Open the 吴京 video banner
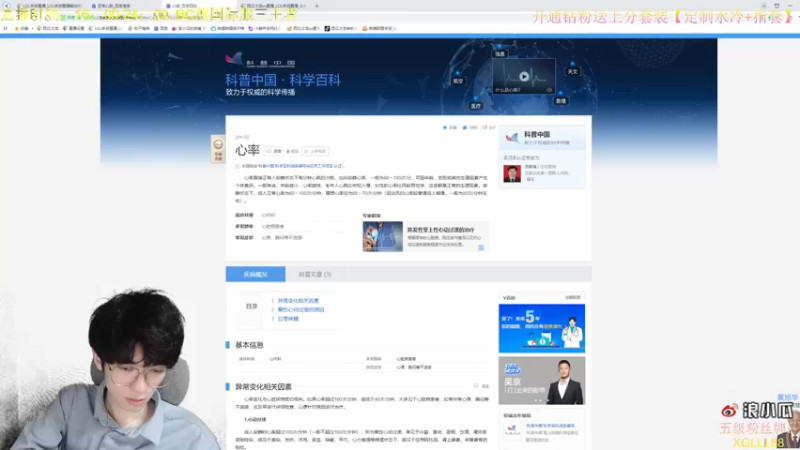The image size is (800, 450). tap(542, 381)
